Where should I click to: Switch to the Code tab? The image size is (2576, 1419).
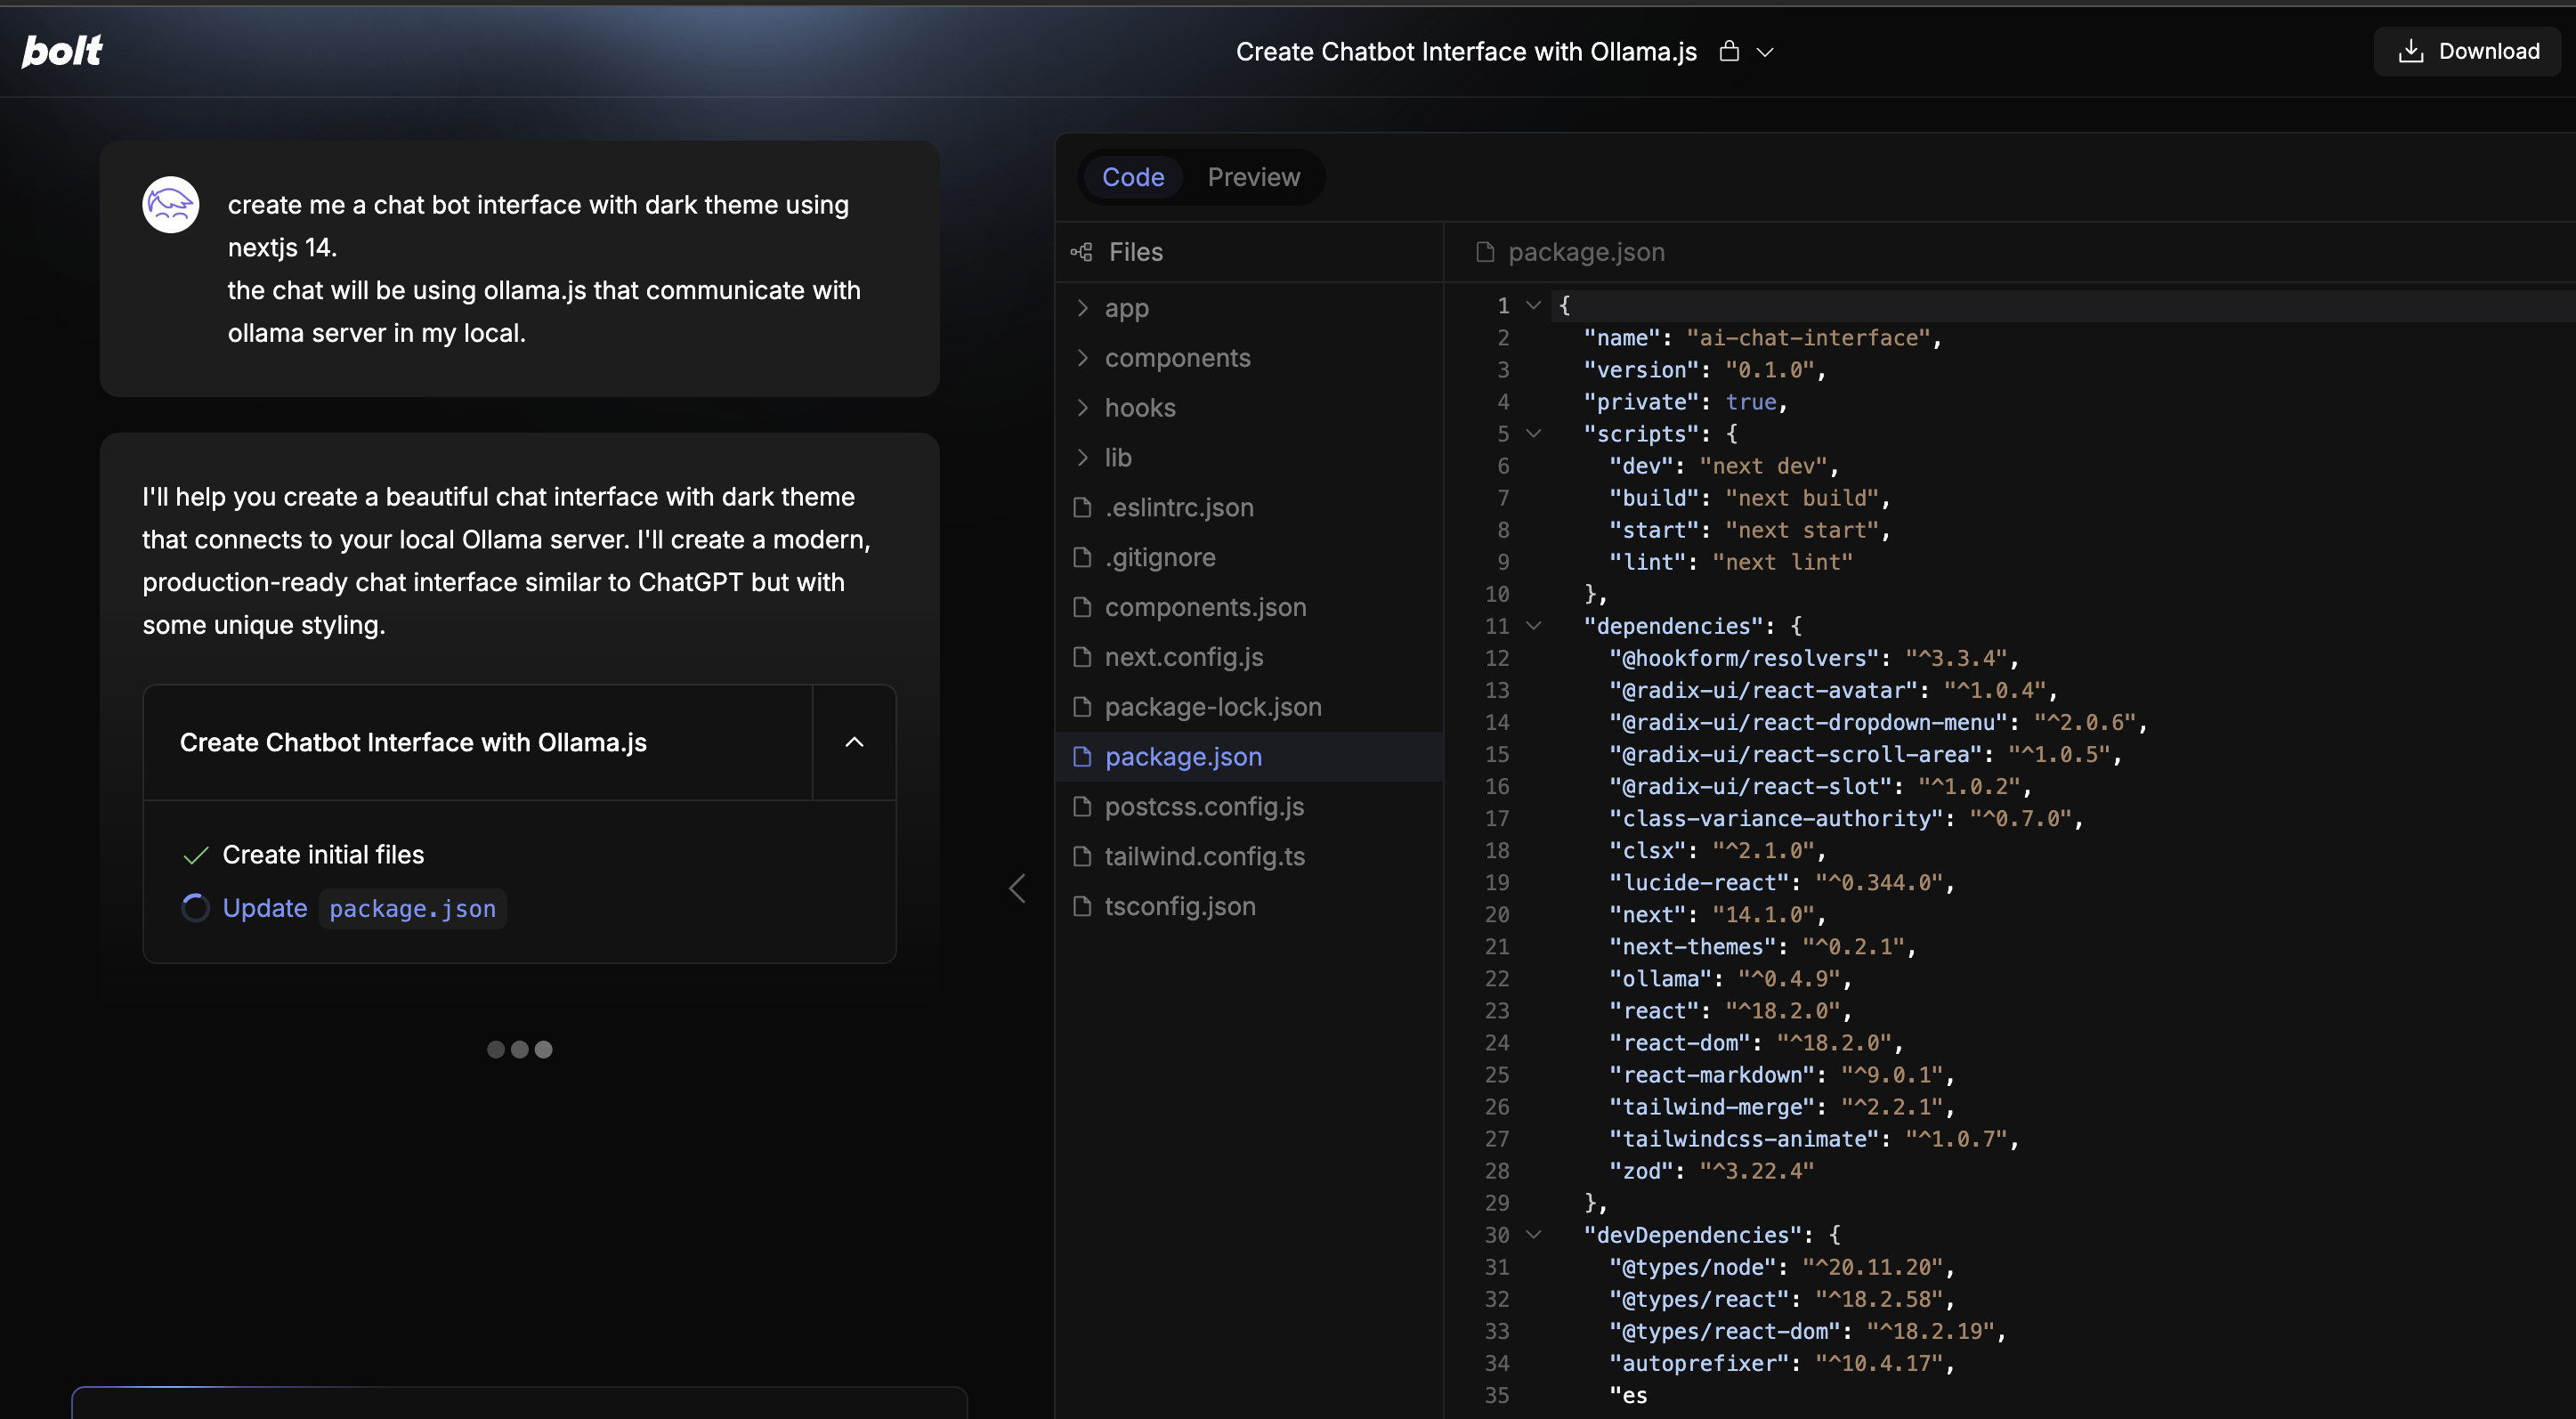click(x=1132, y=177)
